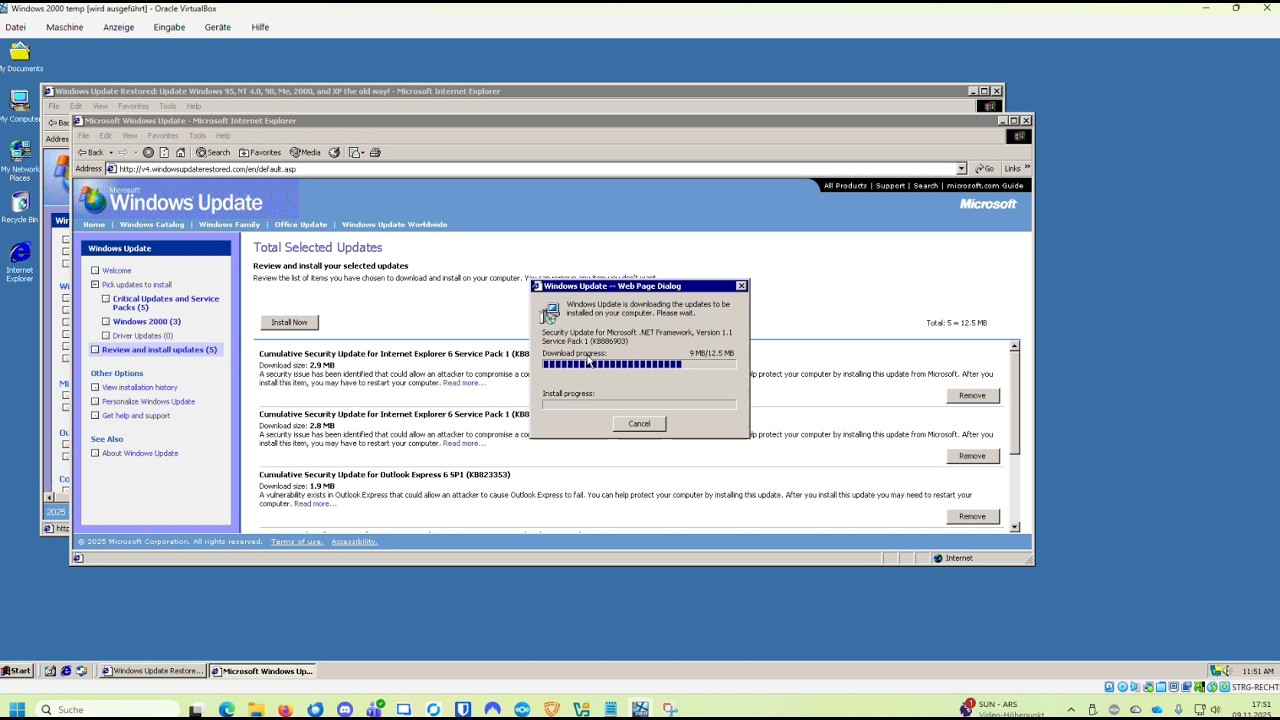Click the Home icon in IE toolbar

[180, 152]
